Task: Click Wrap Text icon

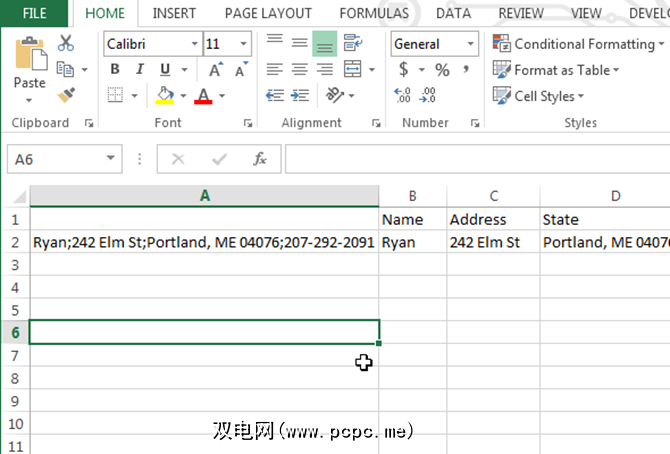Action: pyautogui.click(x=353, y=43)
